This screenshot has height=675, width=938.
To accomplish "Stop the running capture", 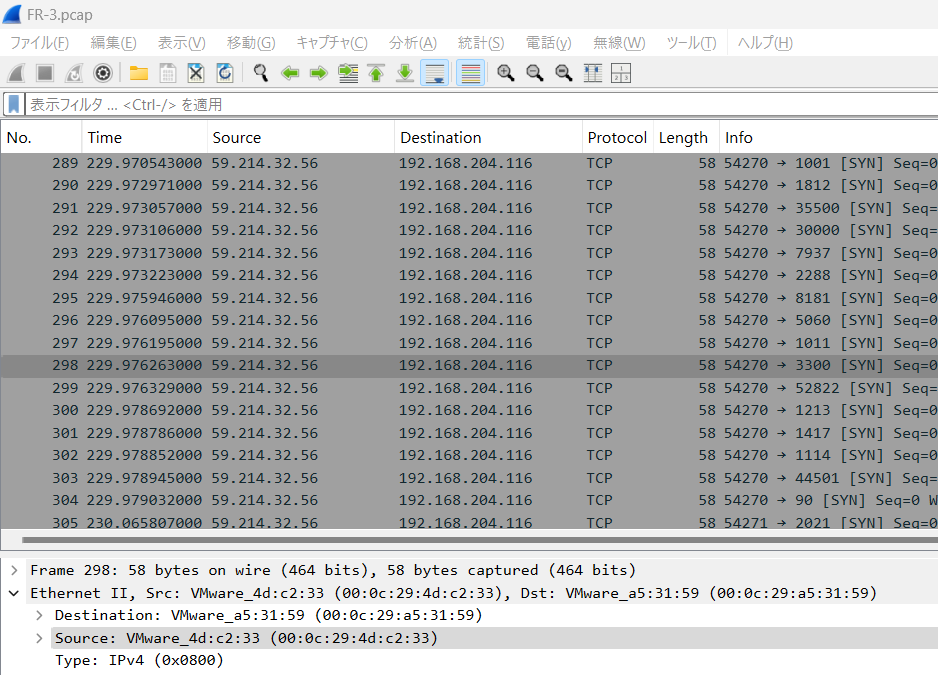I will 45,73.
